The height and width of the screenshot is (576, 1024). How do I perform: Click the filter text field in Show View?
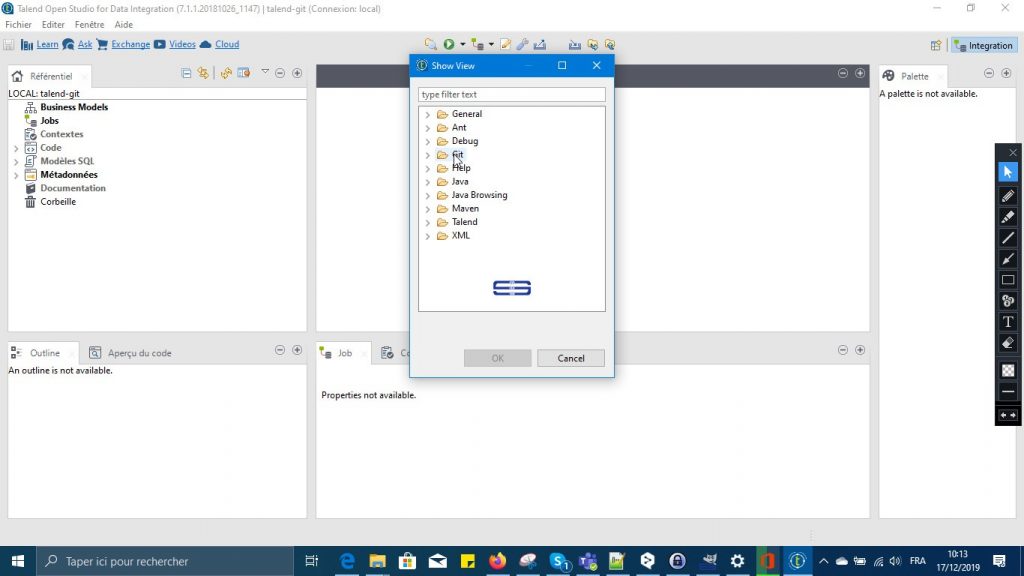tap(511, 95)
